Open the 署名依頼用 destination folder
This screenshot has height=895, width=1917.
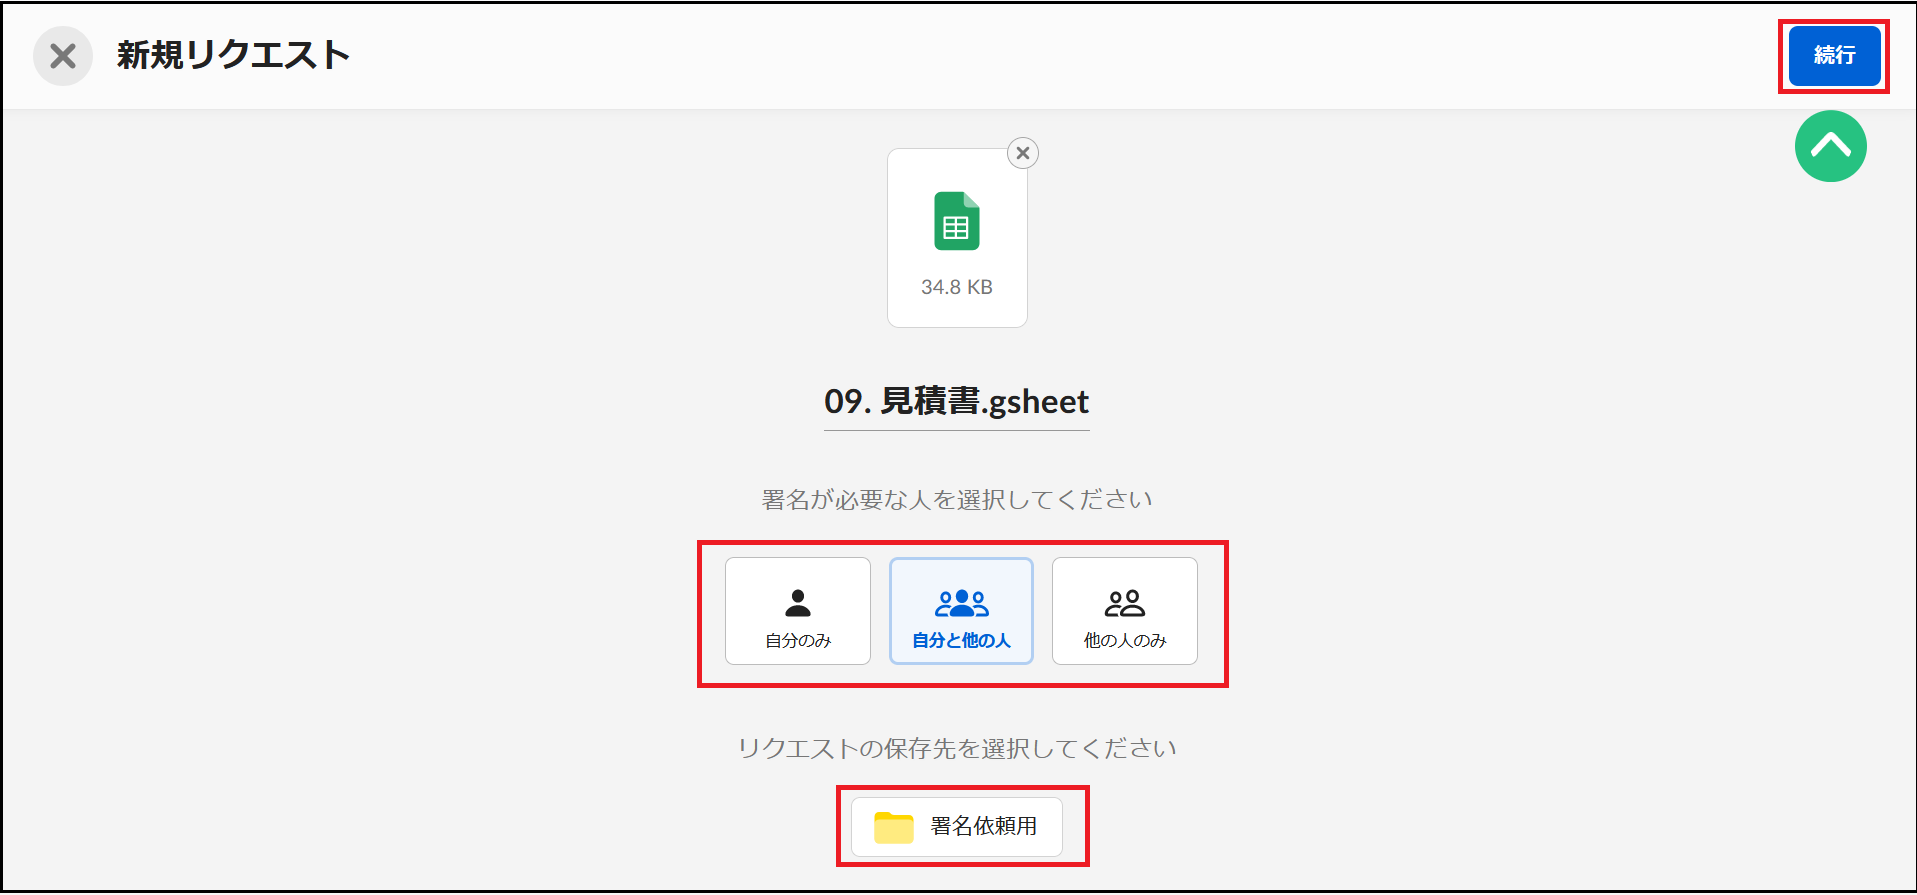coord(956,826)
